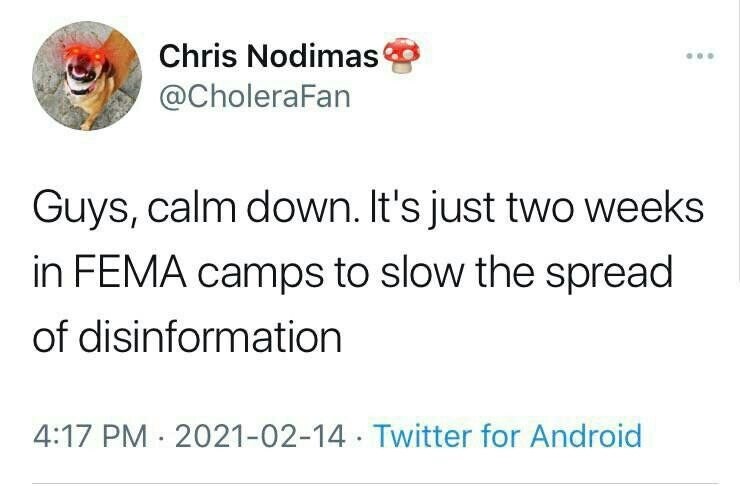Viewport: 740px width, 486px height.
Task: Click the dog profile picture avatar
Action: pyautogui.click(x=85, y=77)
